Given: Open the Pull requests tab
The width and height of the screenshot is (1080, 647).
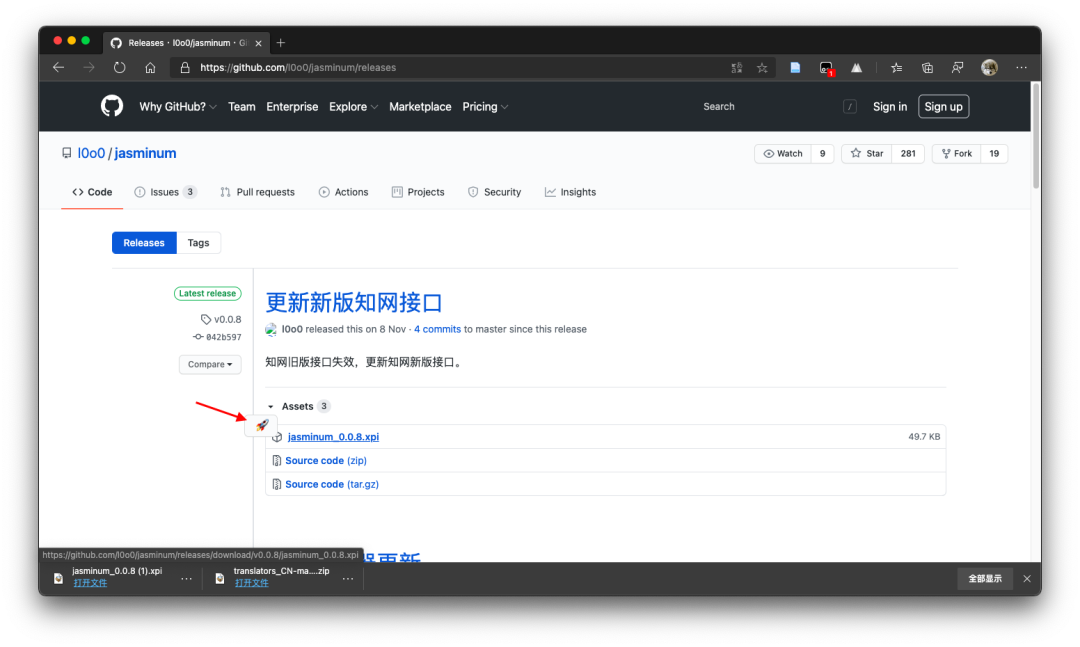Looking at the screenshot, I should (x=258, y=192).
